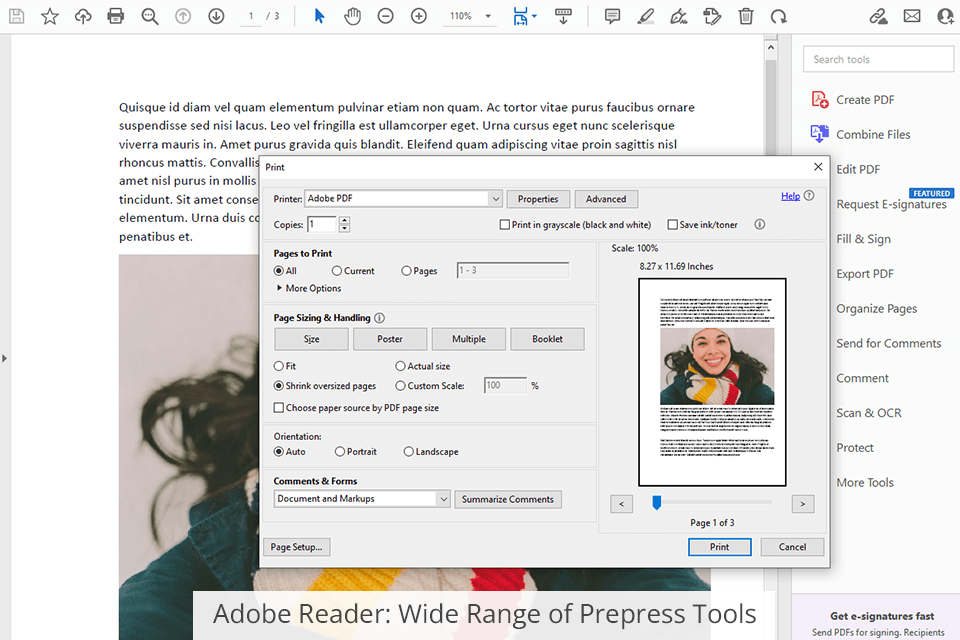Select the Pages range radio button
The image size is (960, 640).
tap(406, 271)
